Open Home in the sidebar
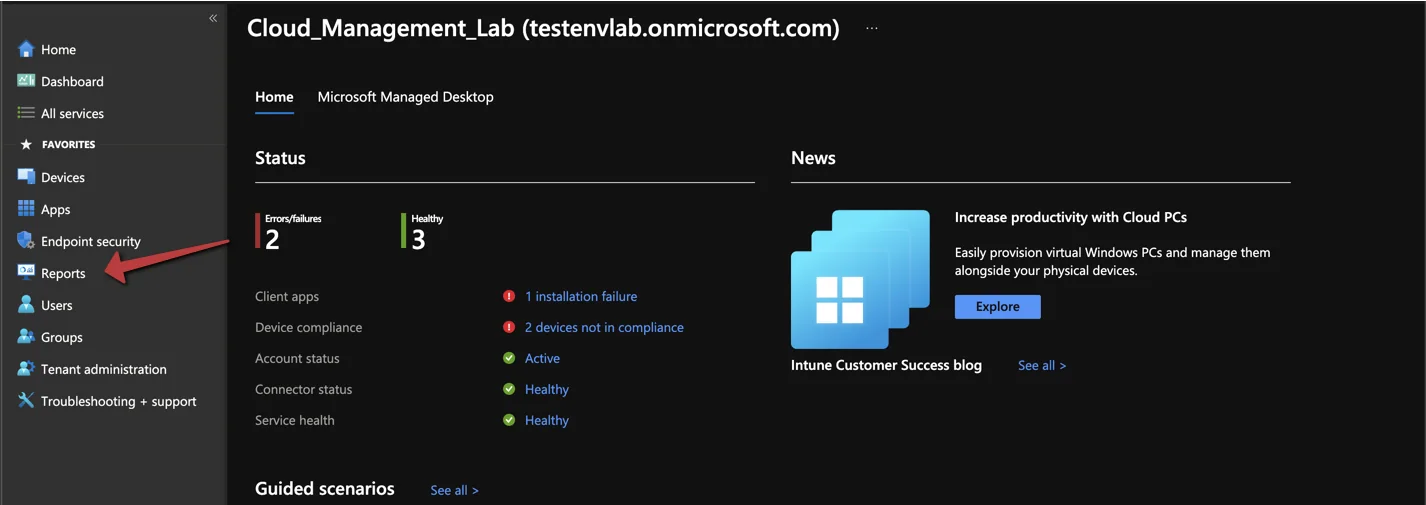 [58, 49]
